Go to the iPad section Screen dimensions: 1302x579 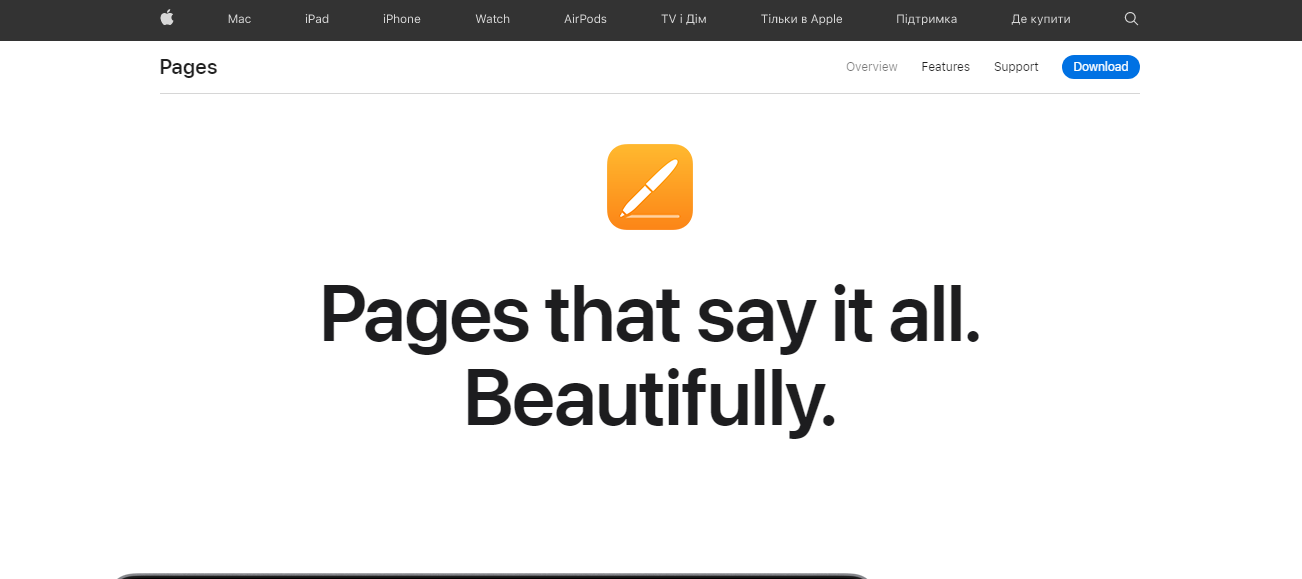pyautogui.click(x=317, y=19)
